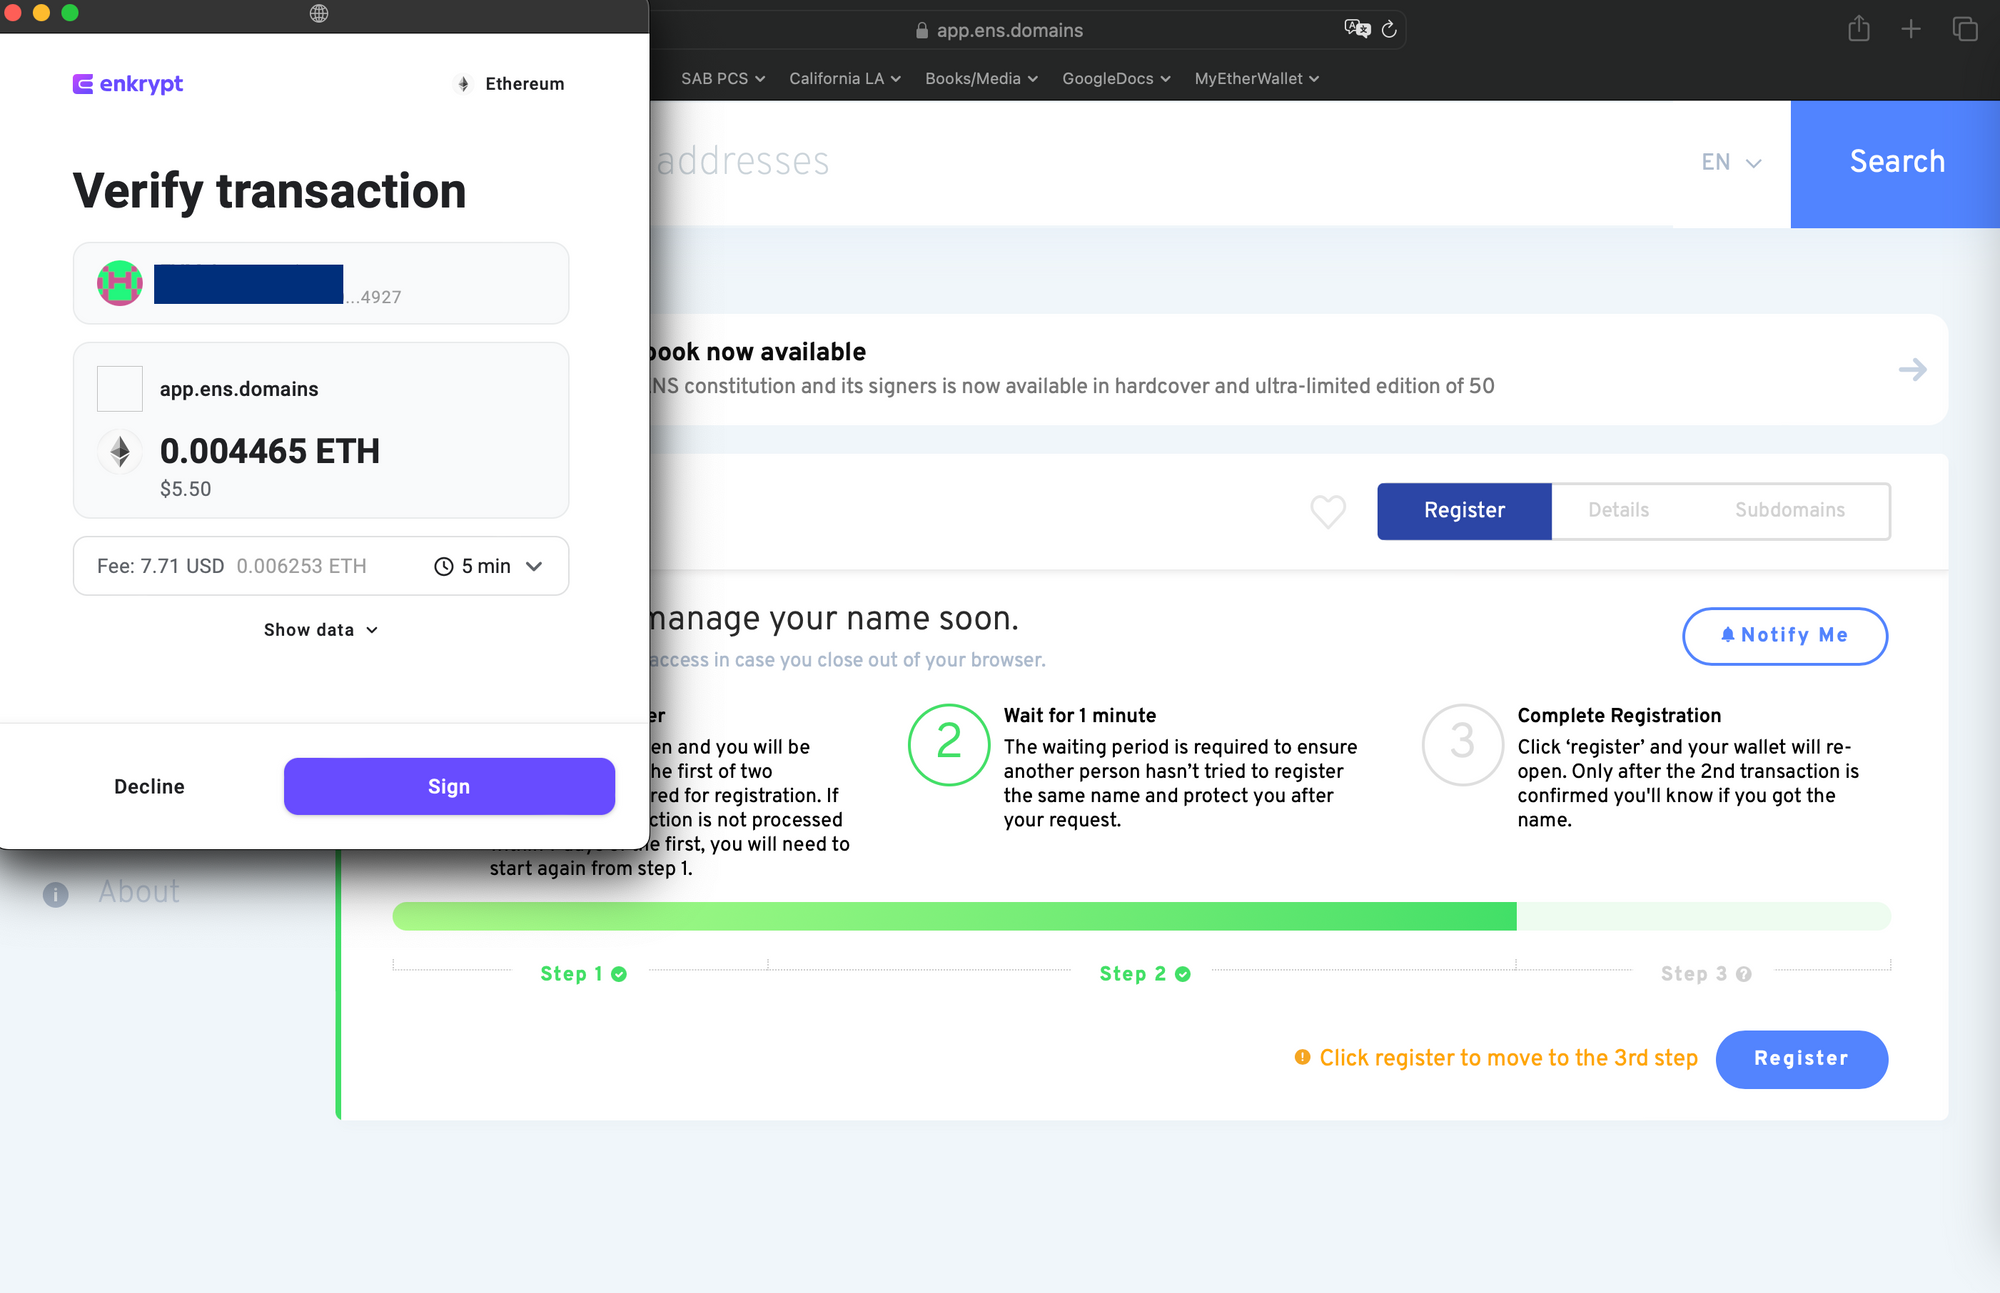Click the Verify transaction heading
This screenshot has width=2000, height=1293.
[x=270, y=190]
